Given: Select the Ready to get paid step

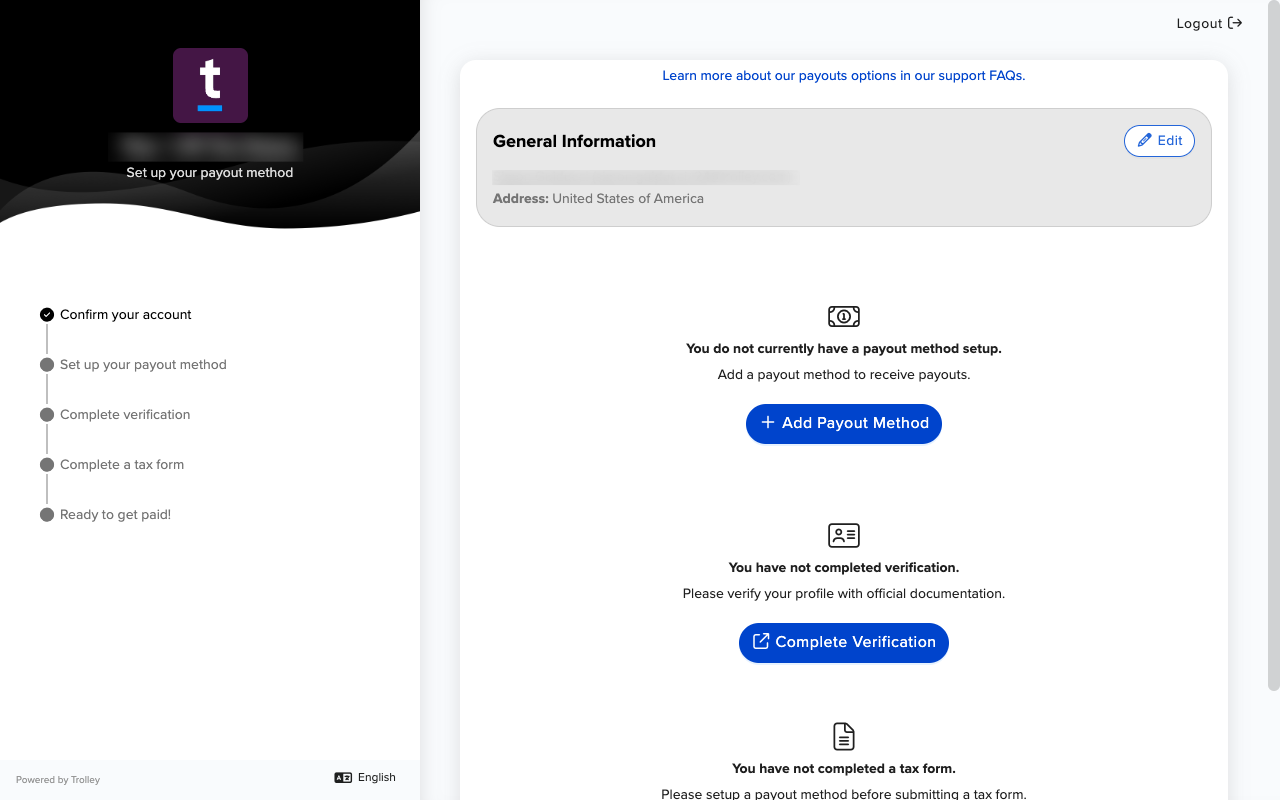Looking at the screenshot, I should (x=106, y=514).
